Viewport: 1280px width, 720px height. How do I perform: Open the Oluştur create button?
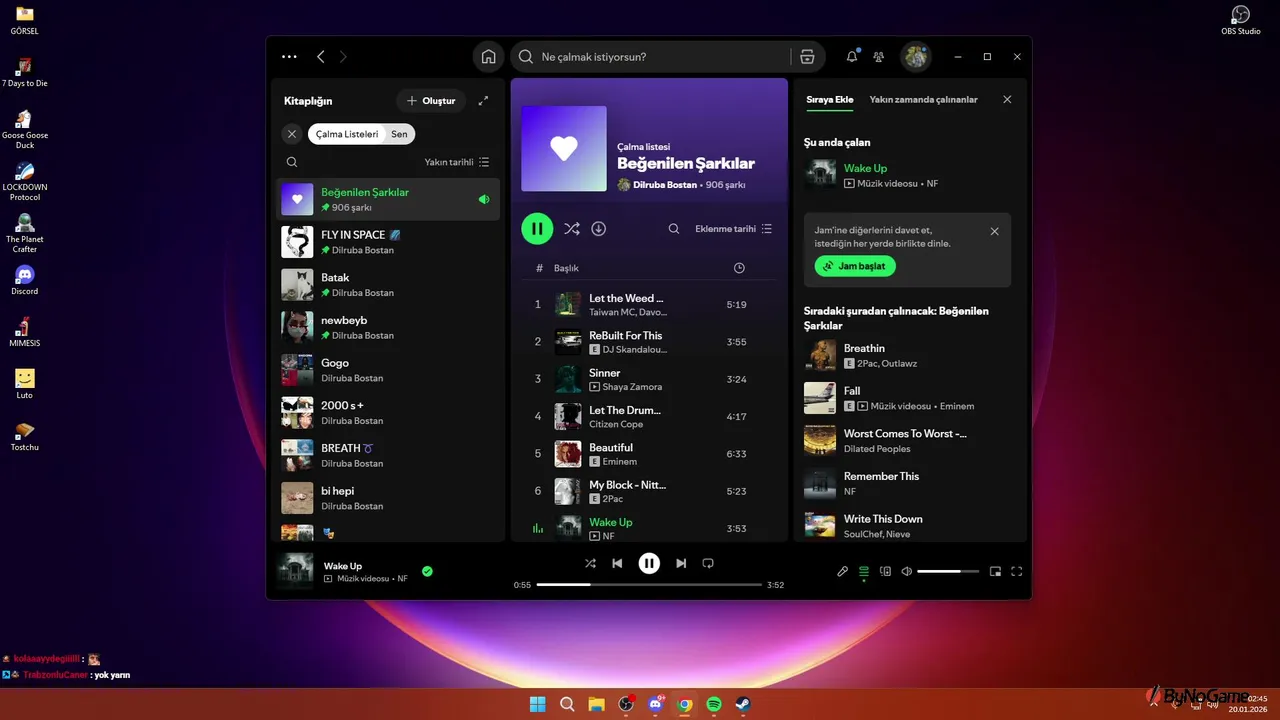[431, 101]
